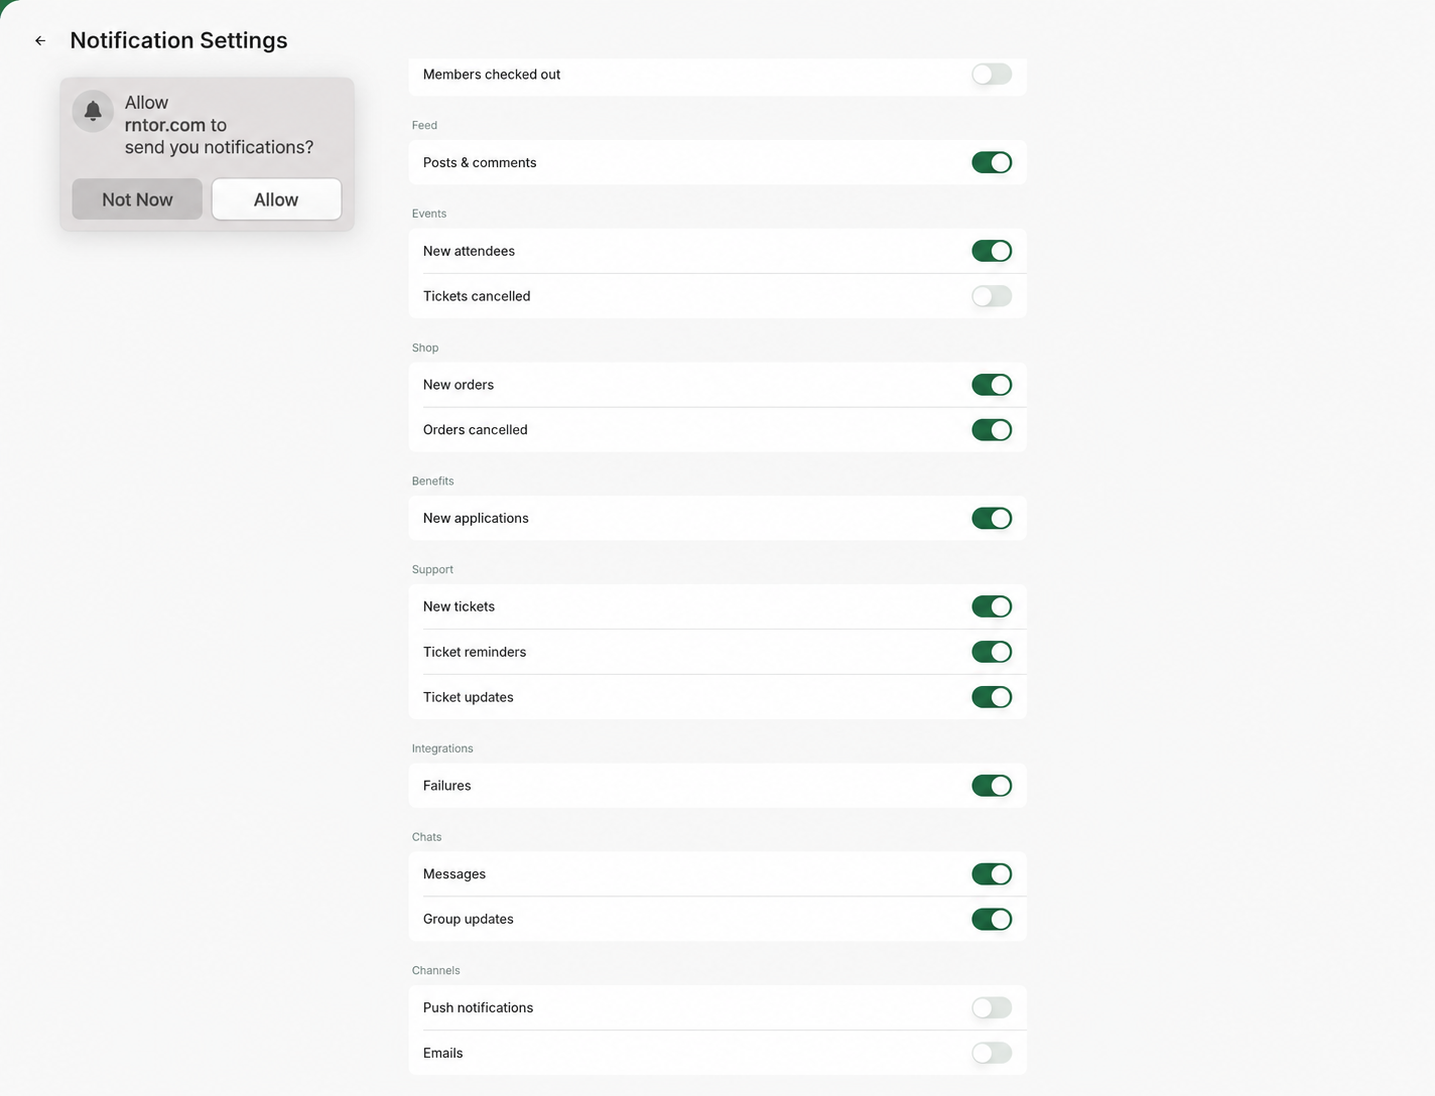Disable the New applications switch

[992, 518]
